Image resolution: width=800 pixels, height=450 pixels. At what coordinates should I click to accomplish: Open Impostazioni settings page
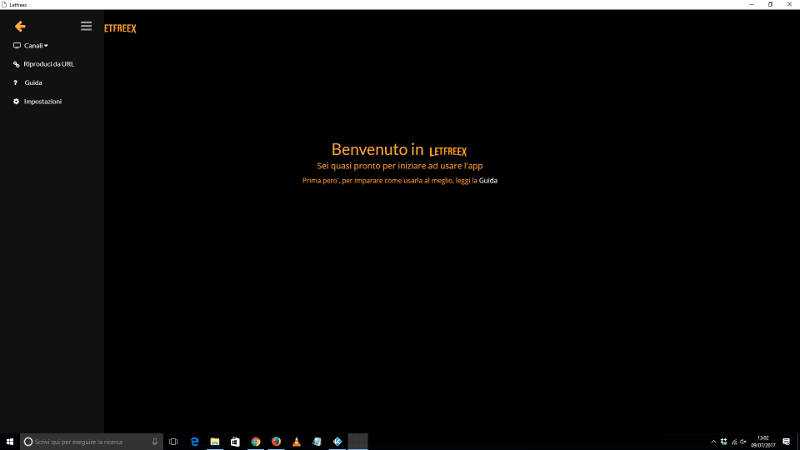43,102
